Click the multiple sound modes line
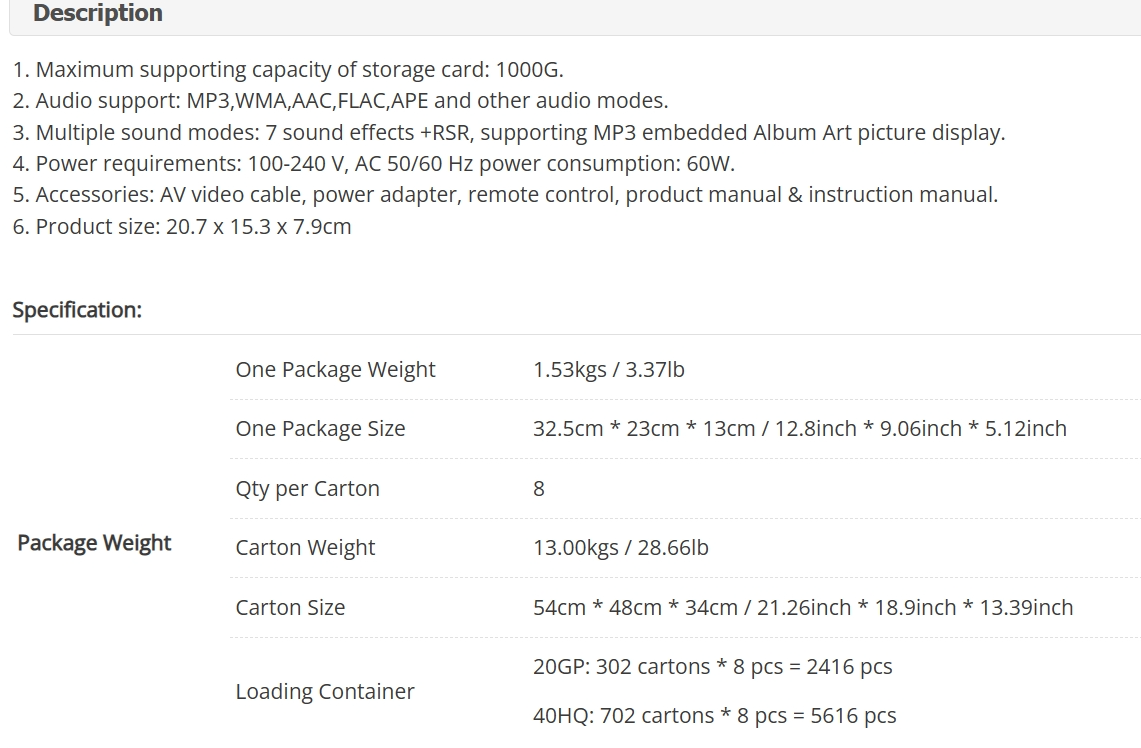This screenshot has width=1141, height=748. point(509,132)
